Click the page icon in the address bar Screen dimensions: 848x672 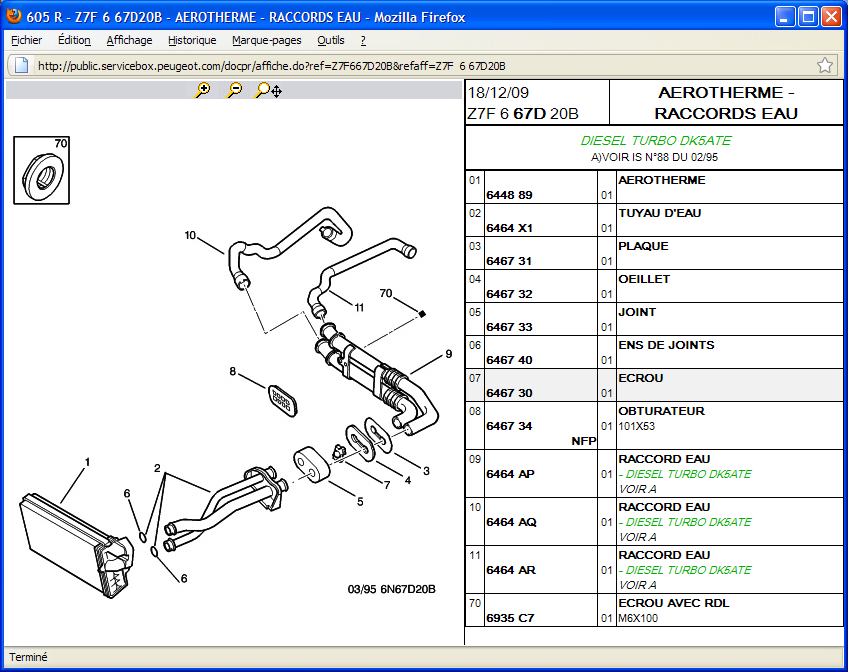click(x=21, y=65)
